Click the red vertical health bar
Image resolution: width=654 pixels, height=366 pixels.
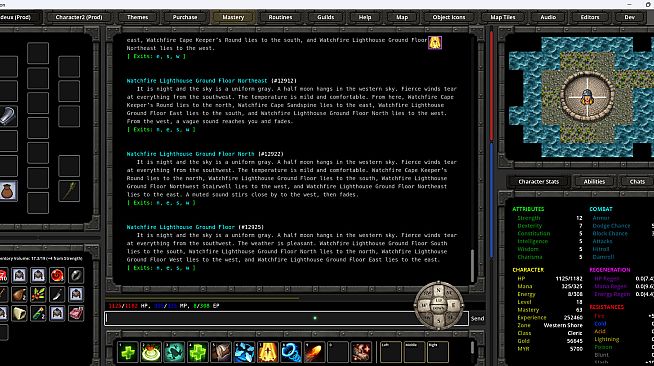(492, 85)
